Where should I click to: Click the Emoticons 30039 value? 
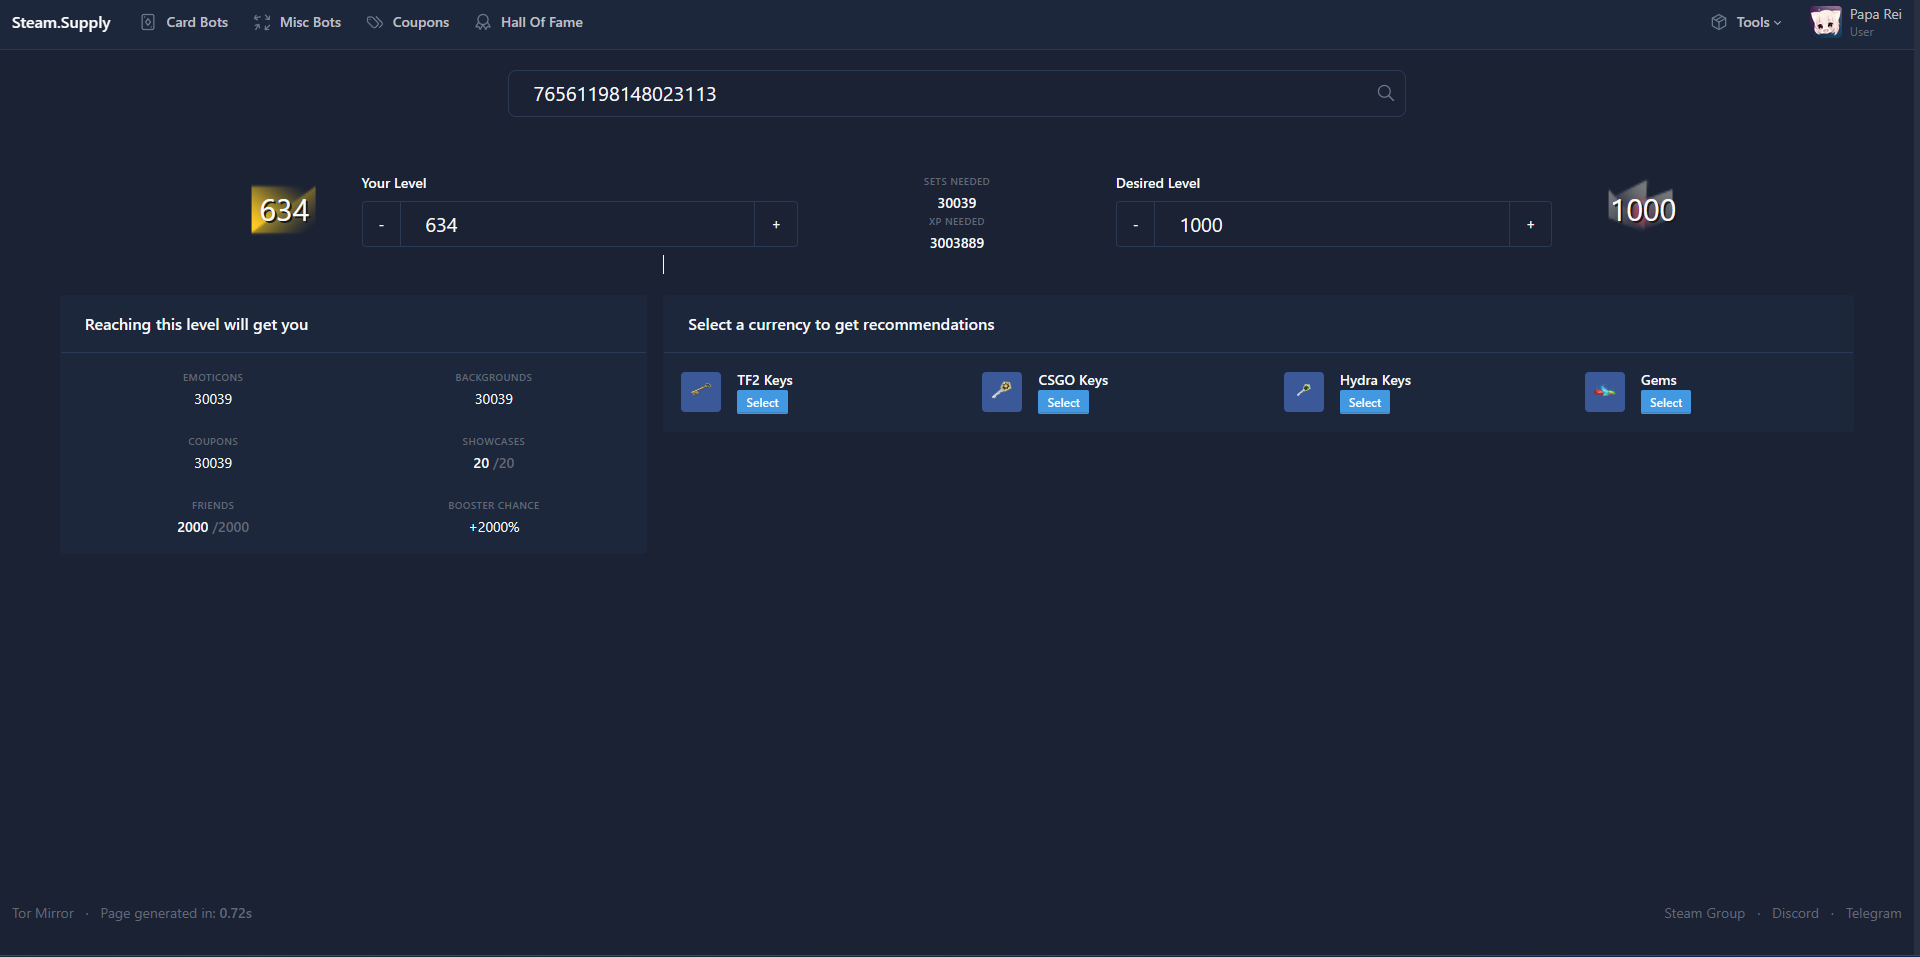pos(213,399)
